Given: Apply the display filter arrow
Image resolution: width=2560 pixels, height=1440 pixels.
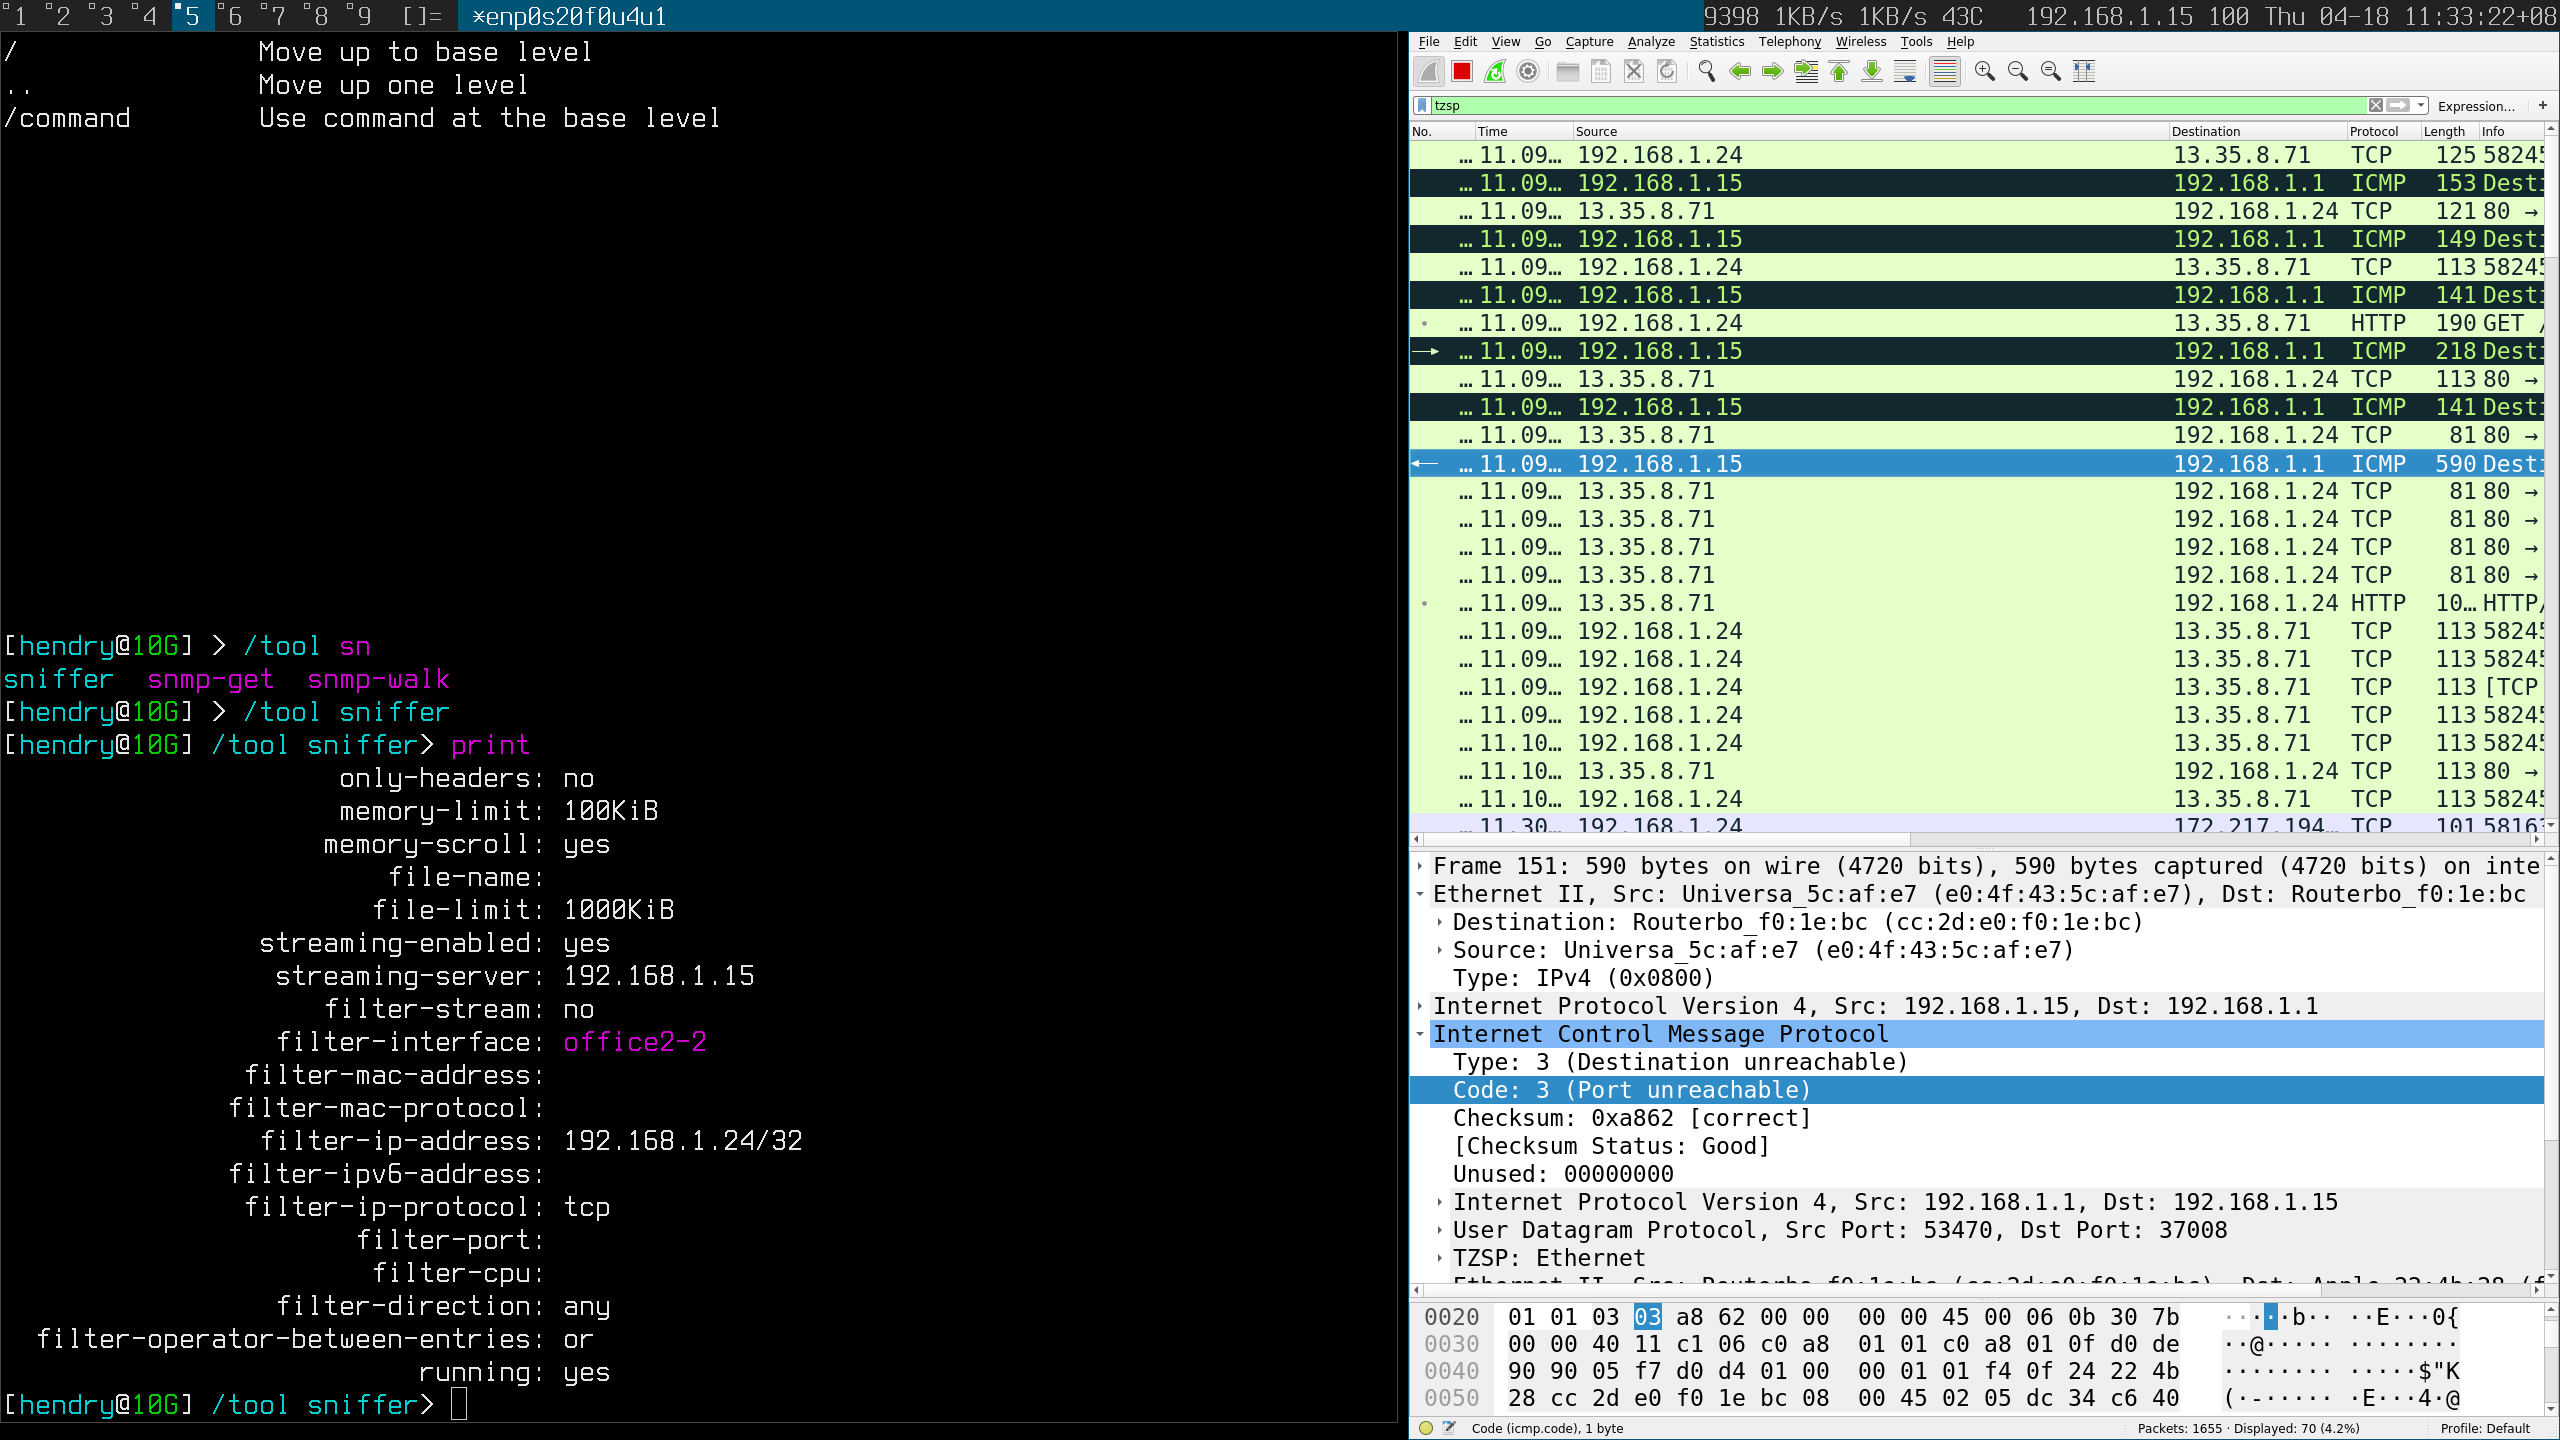Looking at the screenshot, I should (2398, 105).
